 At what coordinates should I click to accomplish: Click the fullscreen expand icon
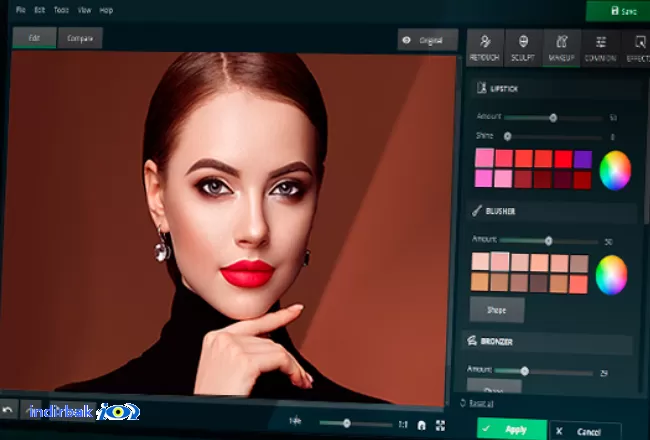pyautogui.click(x=440, y=425)
